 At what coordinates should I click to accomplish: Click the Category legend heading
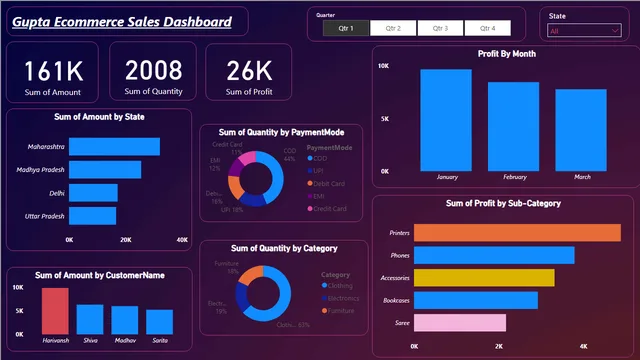click(x=335, y=275)
